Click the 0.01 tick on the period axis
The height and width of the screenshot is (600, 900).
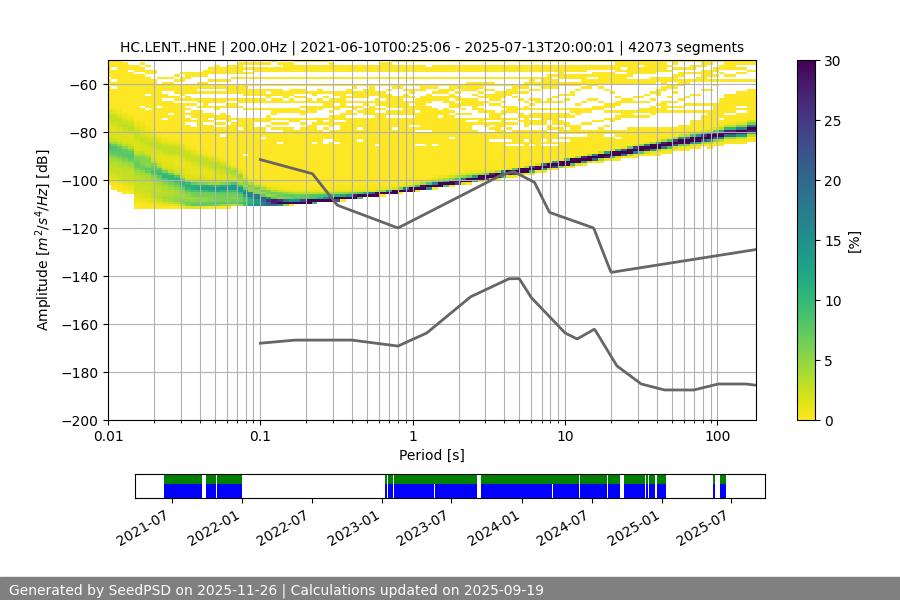[108, 436]
